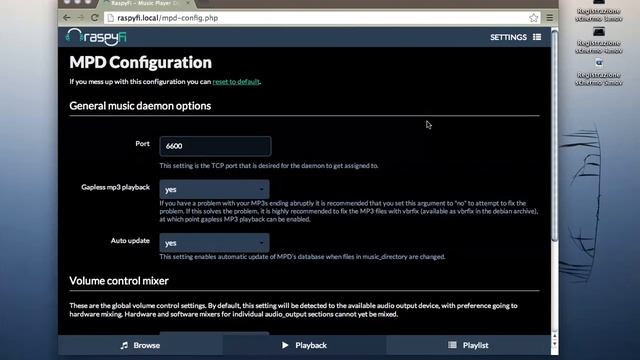Open the Auto update dropdown
The height and width of the screenshot is (360, 640).
(214, 243)
